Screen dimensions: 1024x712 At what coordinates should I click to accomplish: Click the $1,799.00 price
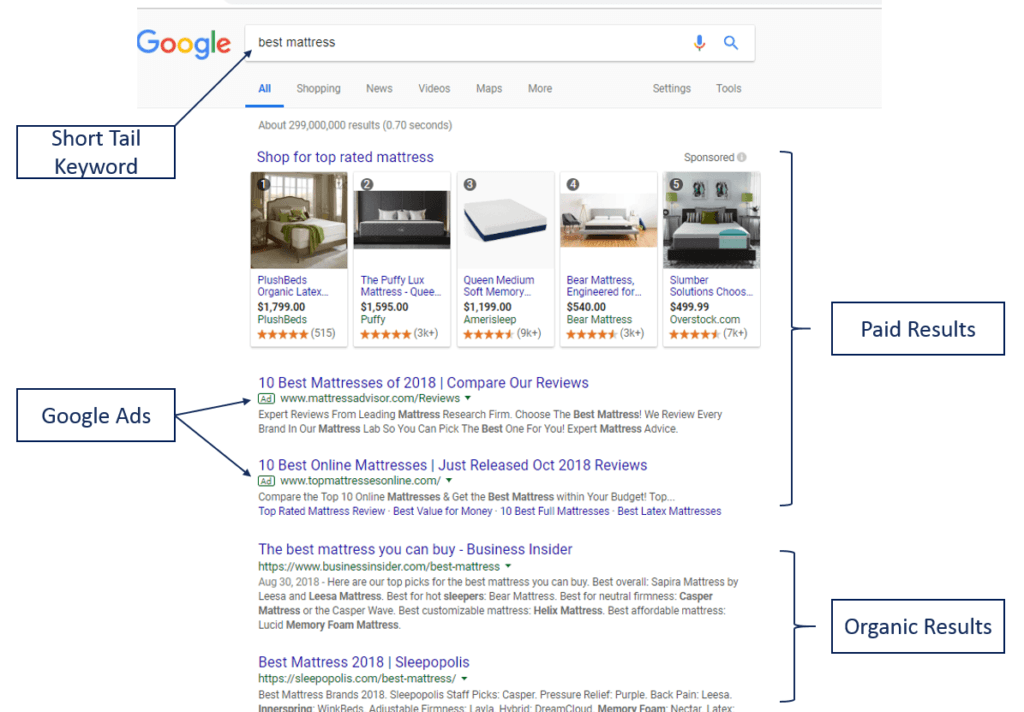click(x=281, y=307)
